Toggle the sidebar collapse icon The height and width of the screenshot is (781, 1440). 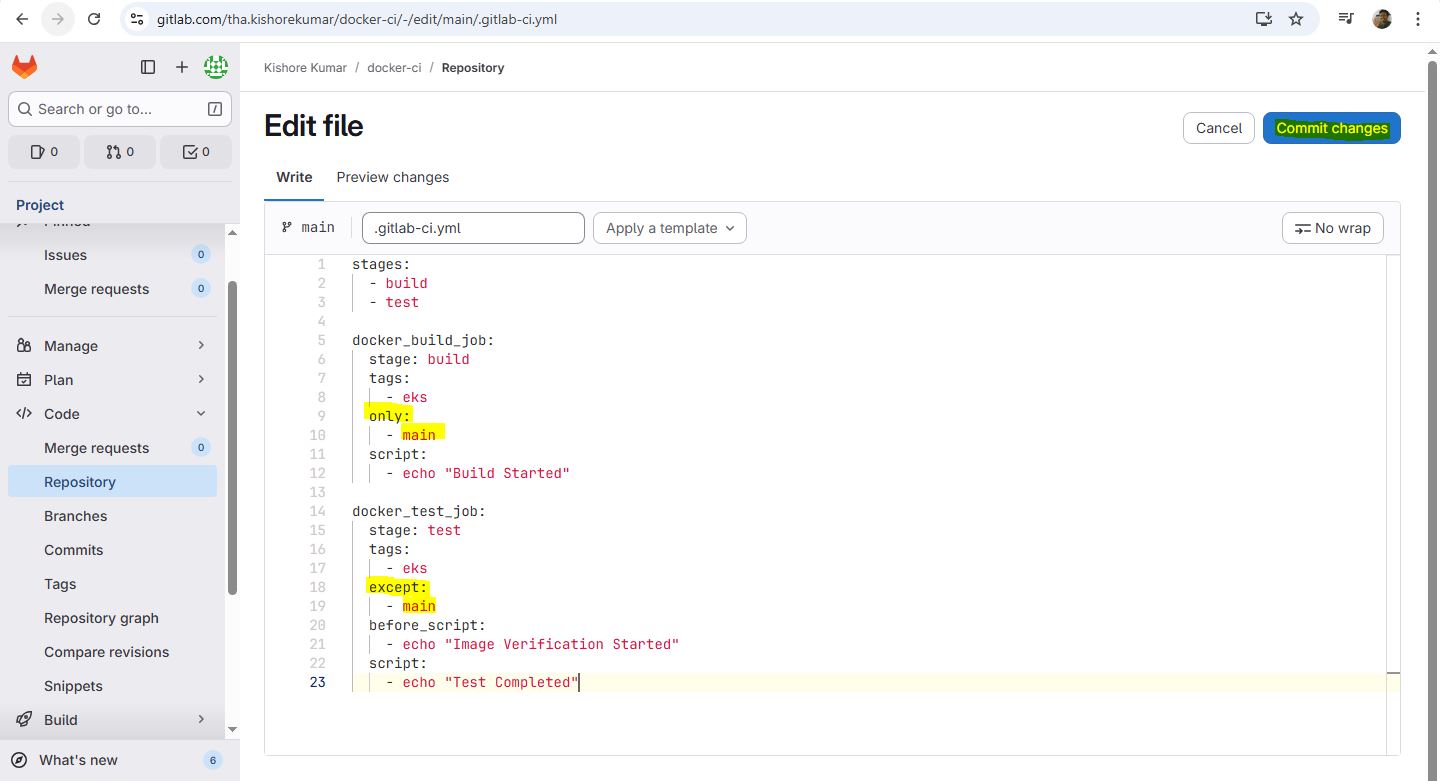148,67
